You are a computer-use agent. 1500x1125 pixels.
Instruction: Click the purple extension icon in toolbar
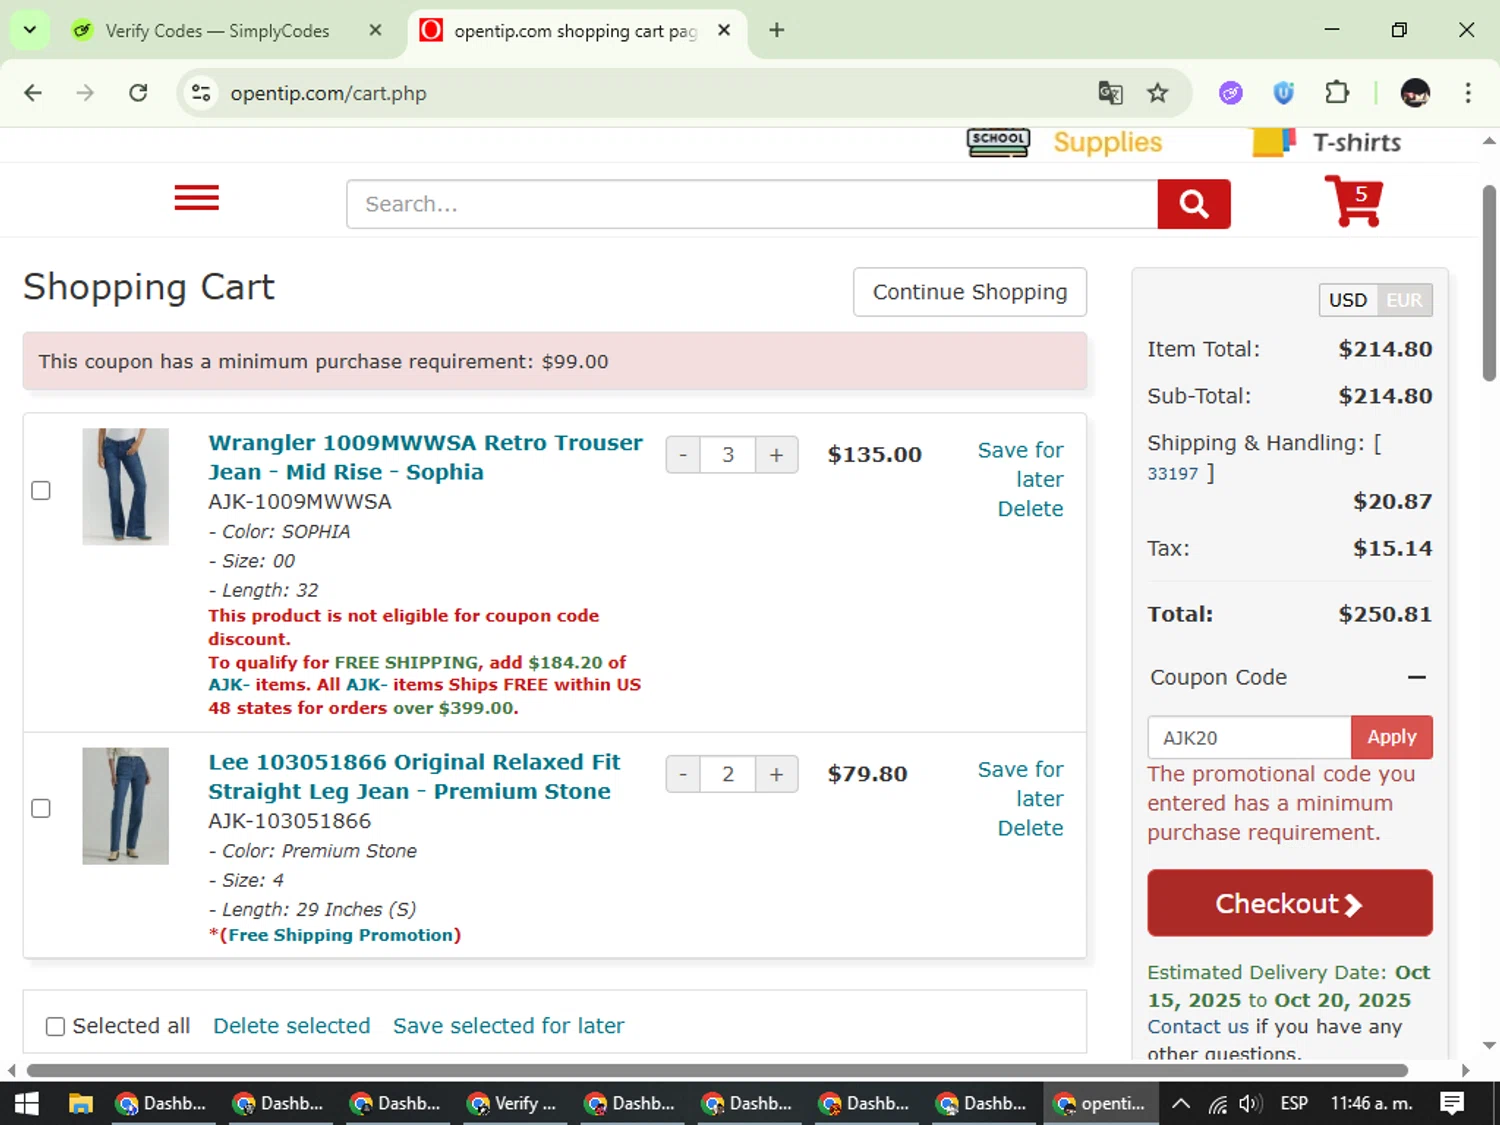click(1231, 93)
